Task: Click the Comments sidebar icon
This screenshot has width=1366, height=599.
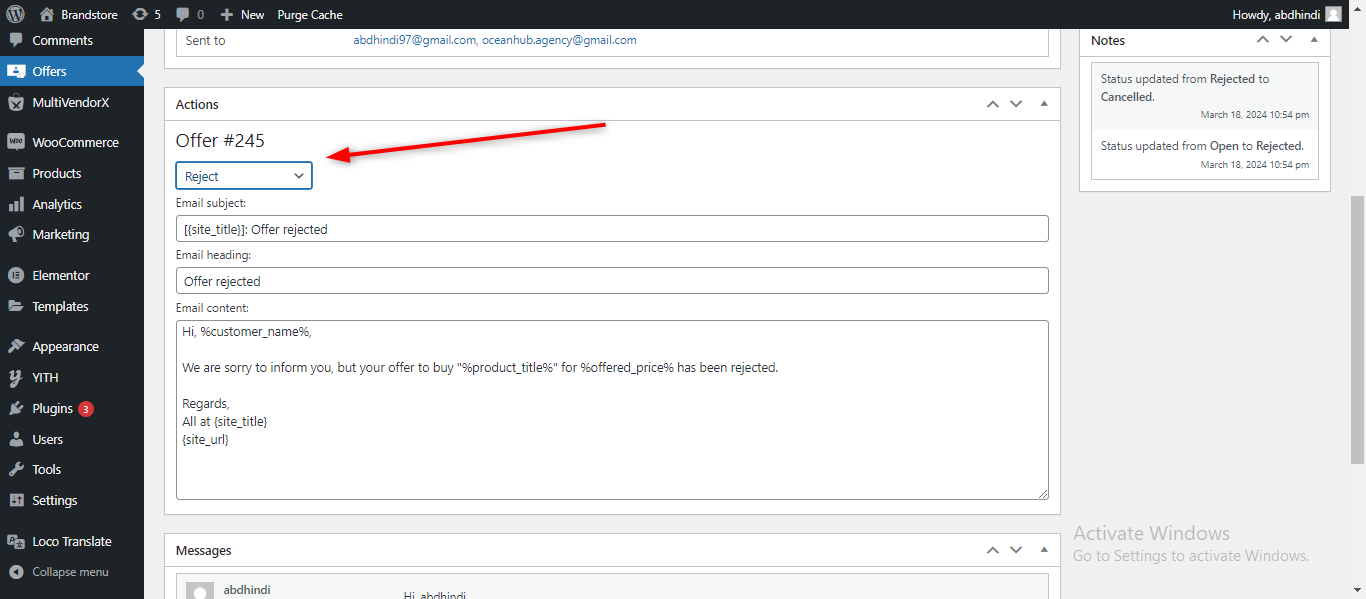Action: pyautogui.click(x=15, y=40)
